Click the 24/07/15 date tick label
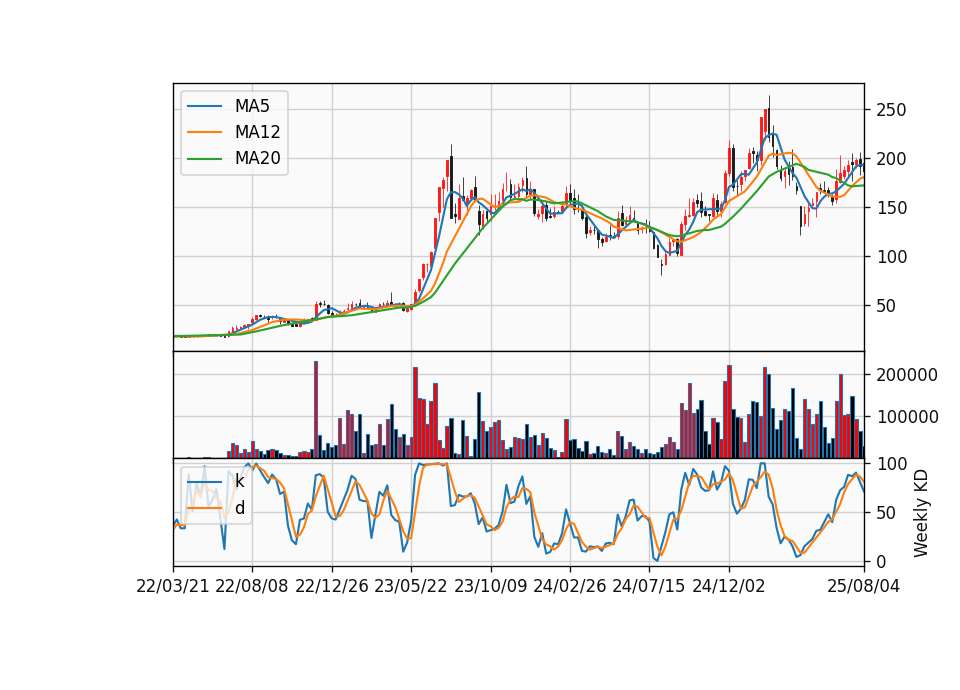This screenshot has width=960, height=690. (649, 586)
